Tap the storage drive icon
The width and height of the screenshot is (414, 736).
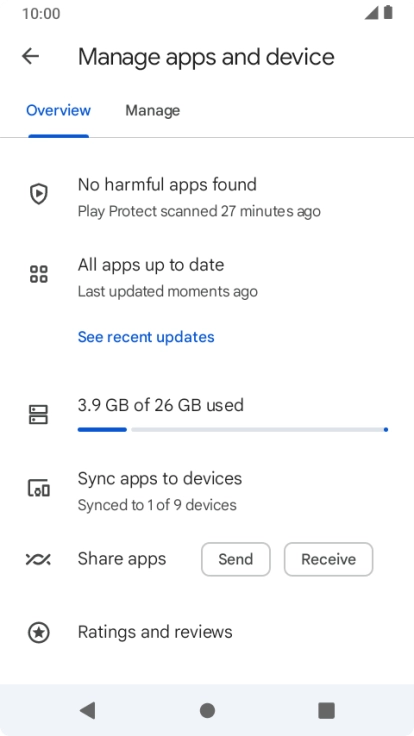[x=38, y=415]
